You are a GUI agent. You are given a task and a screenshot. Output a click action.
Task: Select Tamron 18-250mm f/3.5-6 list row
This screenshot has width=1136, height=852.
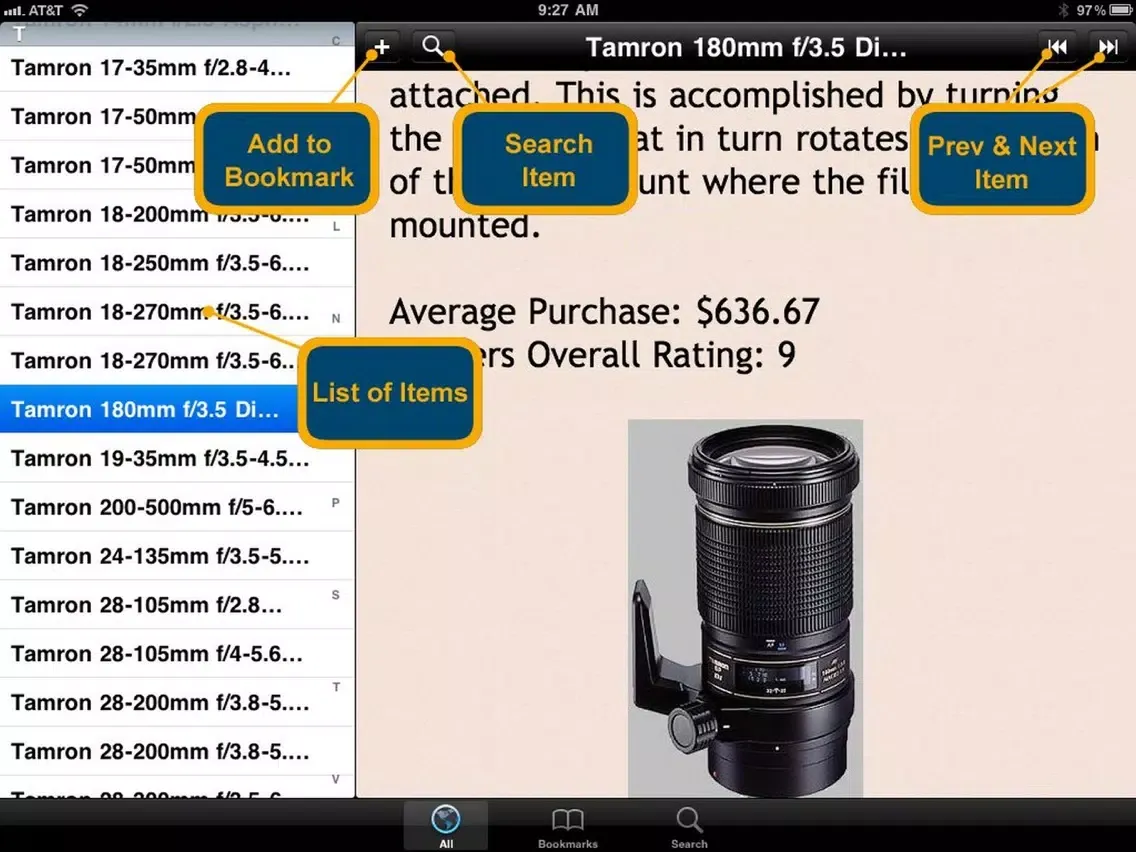pyautogui.click(x=178, y=263)
